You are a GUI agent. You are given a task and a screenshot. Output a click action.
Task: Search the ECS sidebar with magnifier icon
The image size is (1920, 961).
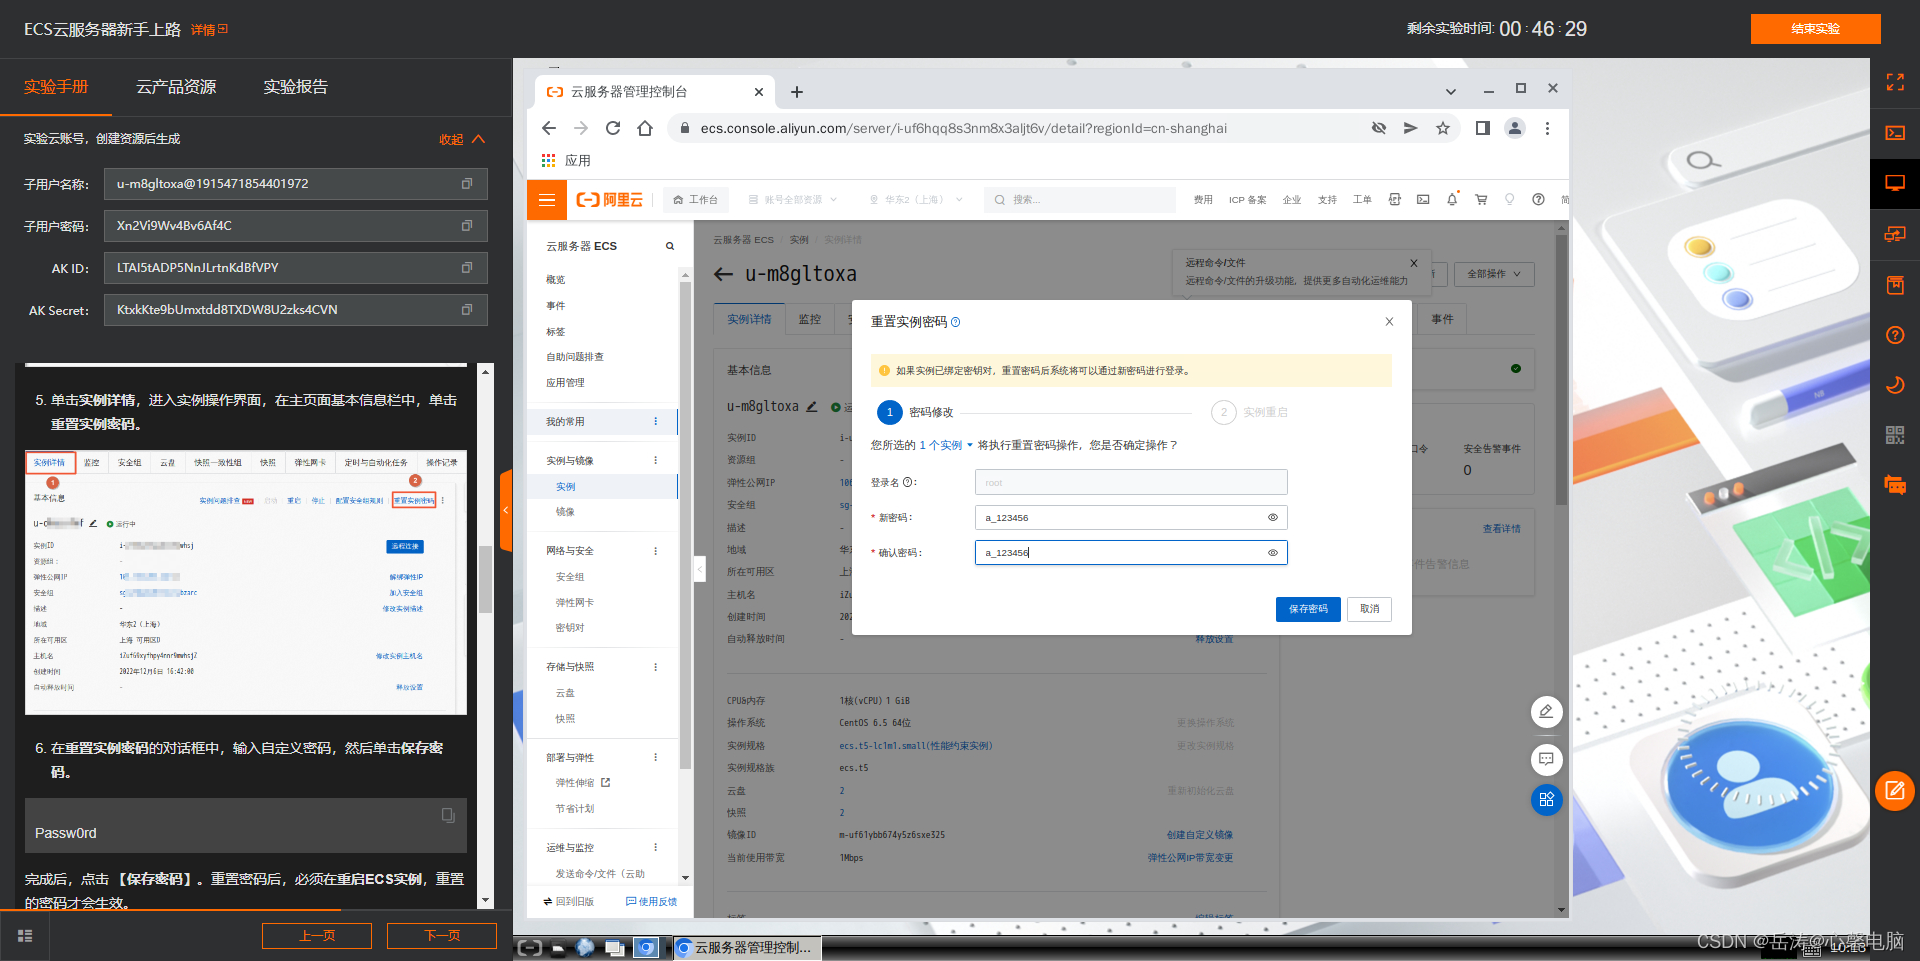pos(670,246)
